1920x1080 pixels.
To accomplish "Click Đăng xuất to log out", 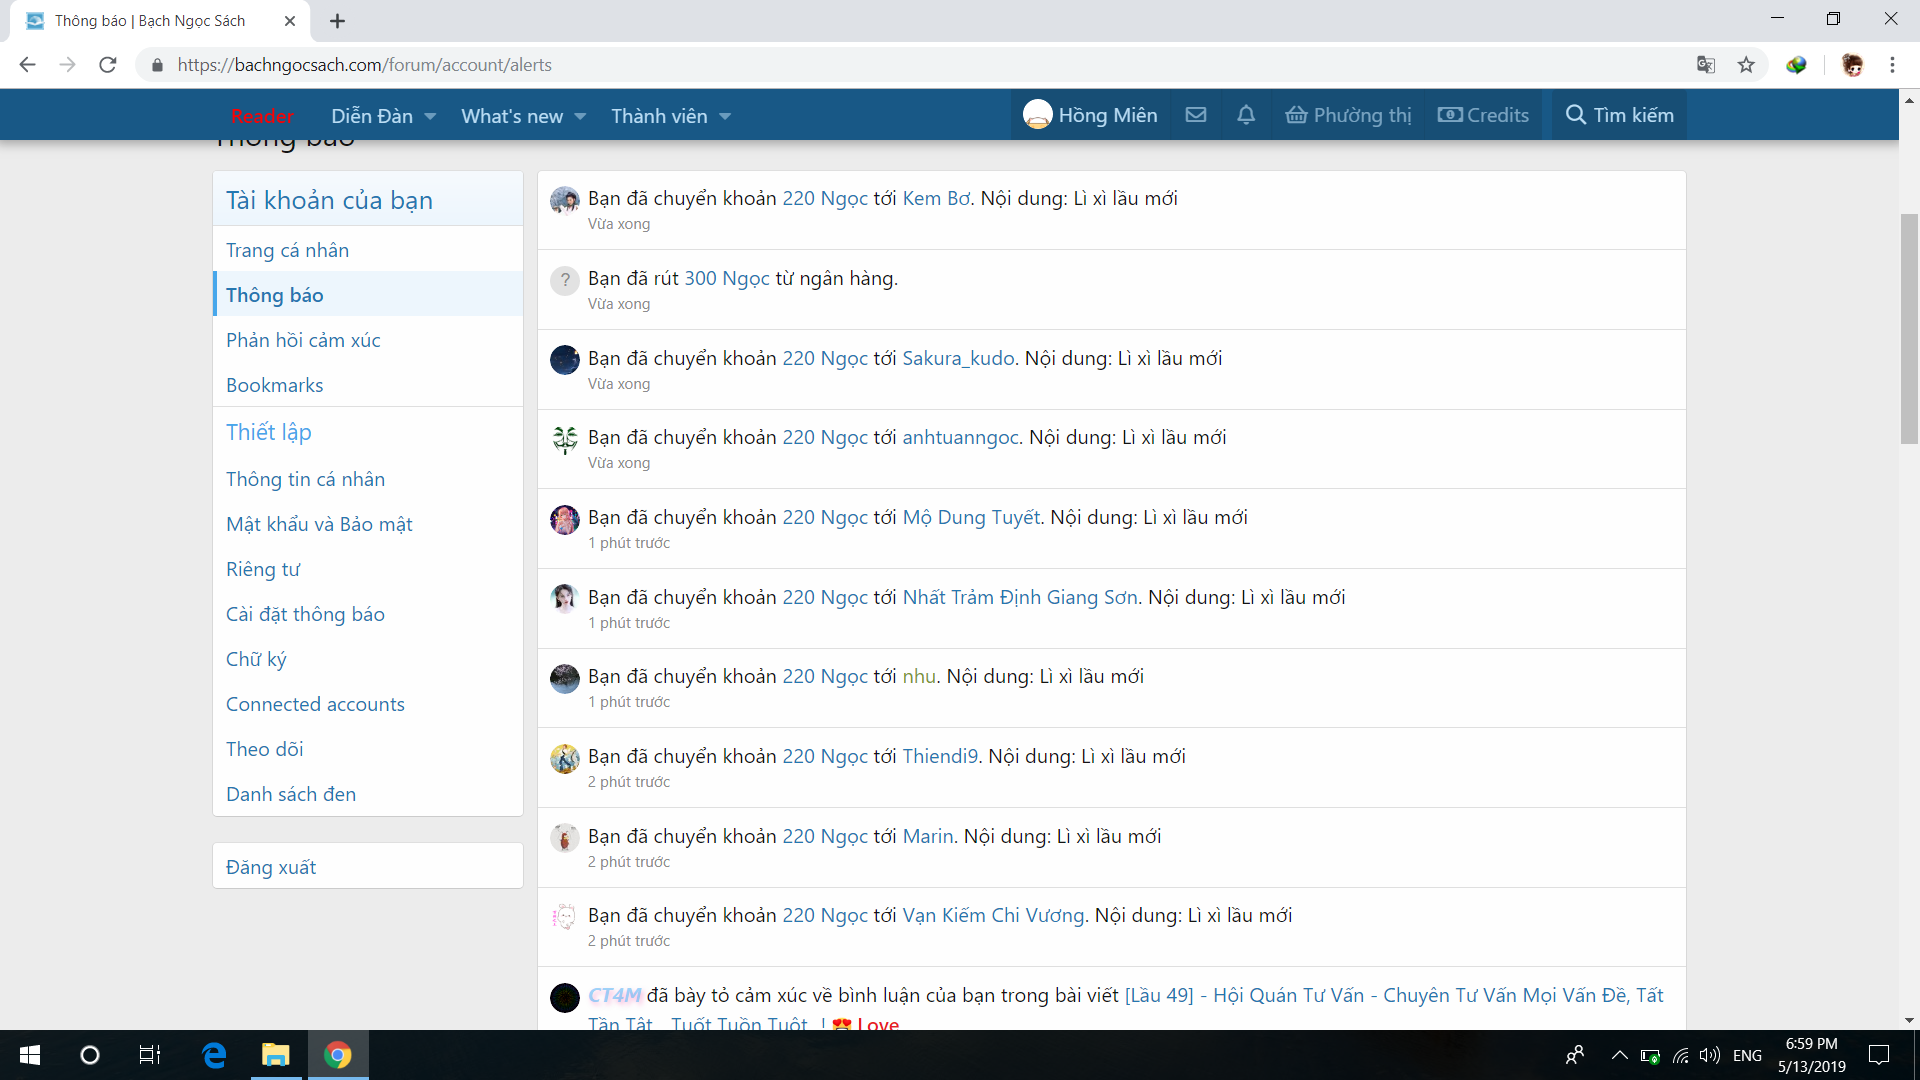I will pos(271,867).
